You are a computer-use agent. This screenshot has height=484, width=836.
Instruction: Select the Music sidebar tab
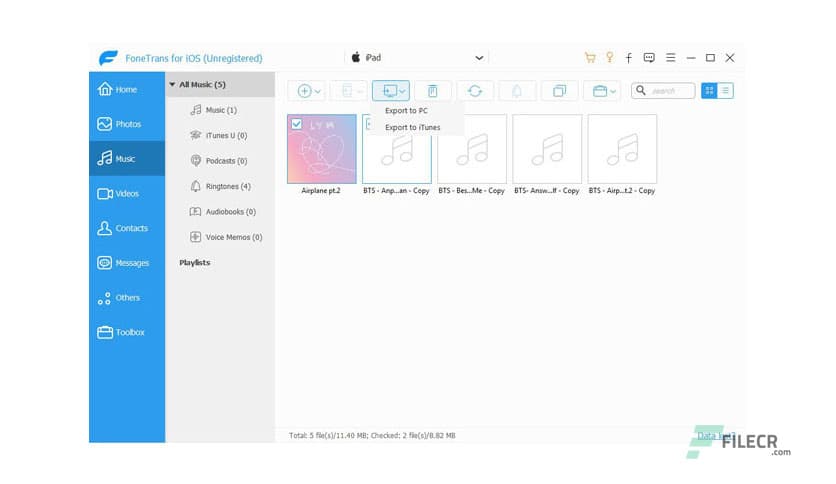tap(127, 158)
